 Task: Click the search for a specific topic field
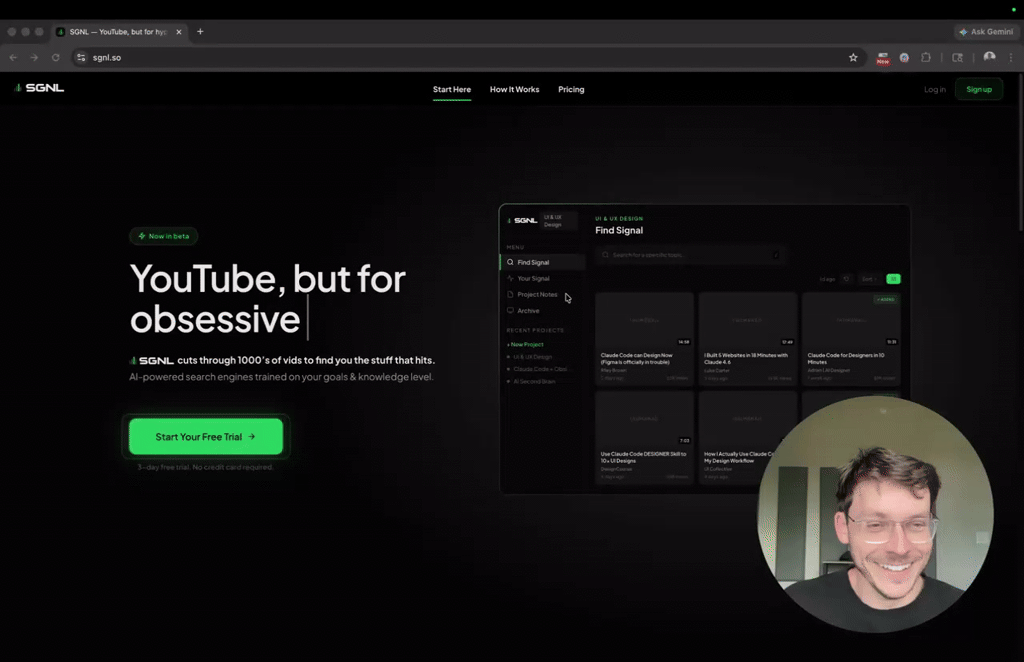click(690, 255)
